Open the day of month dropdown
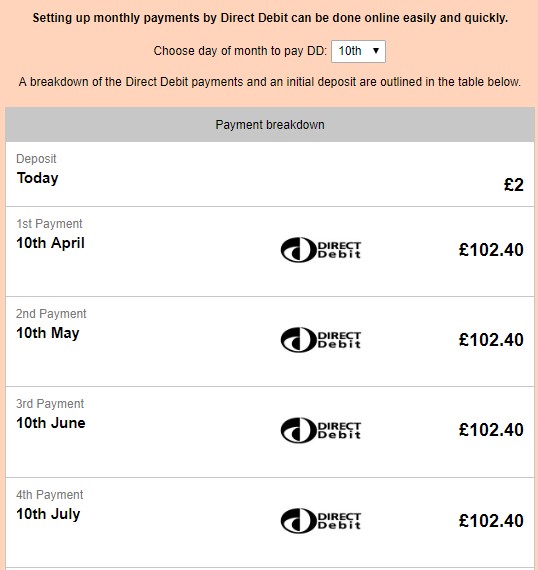 [x=358, y=51]
